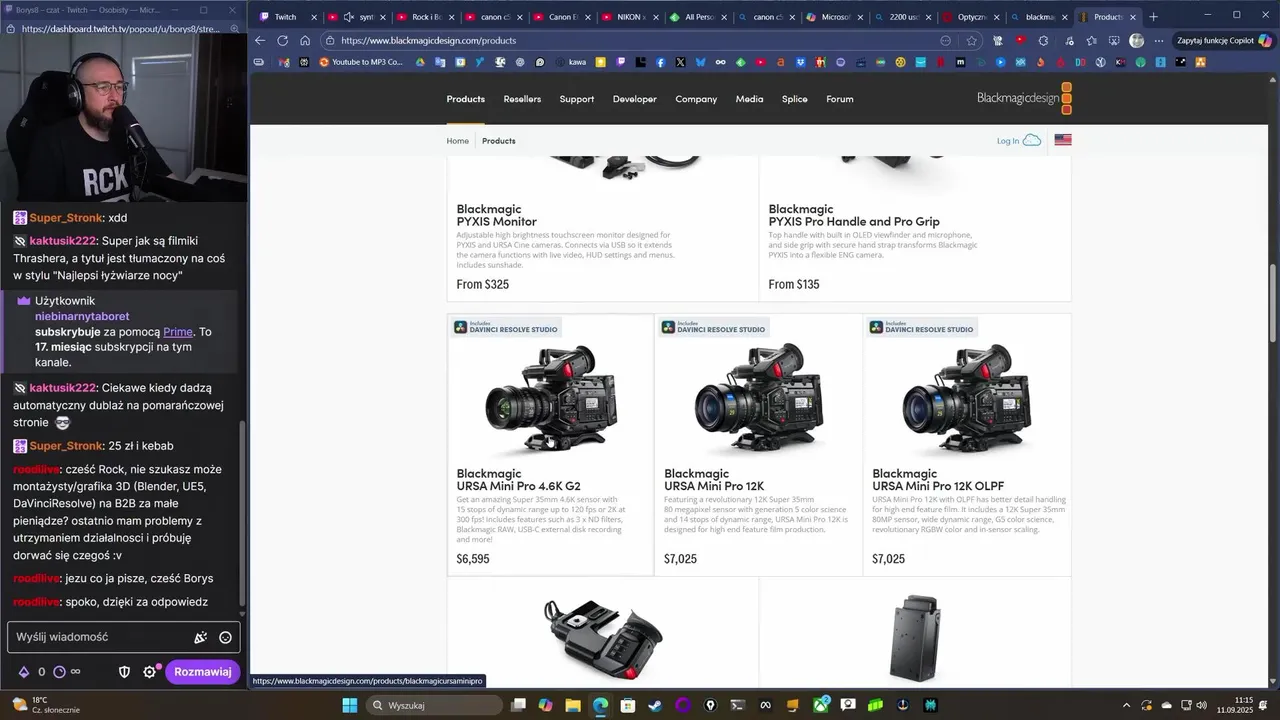Open the Developer menu item
The height and width of the screenshot is (720, 1280).
(x=635, y=99)
